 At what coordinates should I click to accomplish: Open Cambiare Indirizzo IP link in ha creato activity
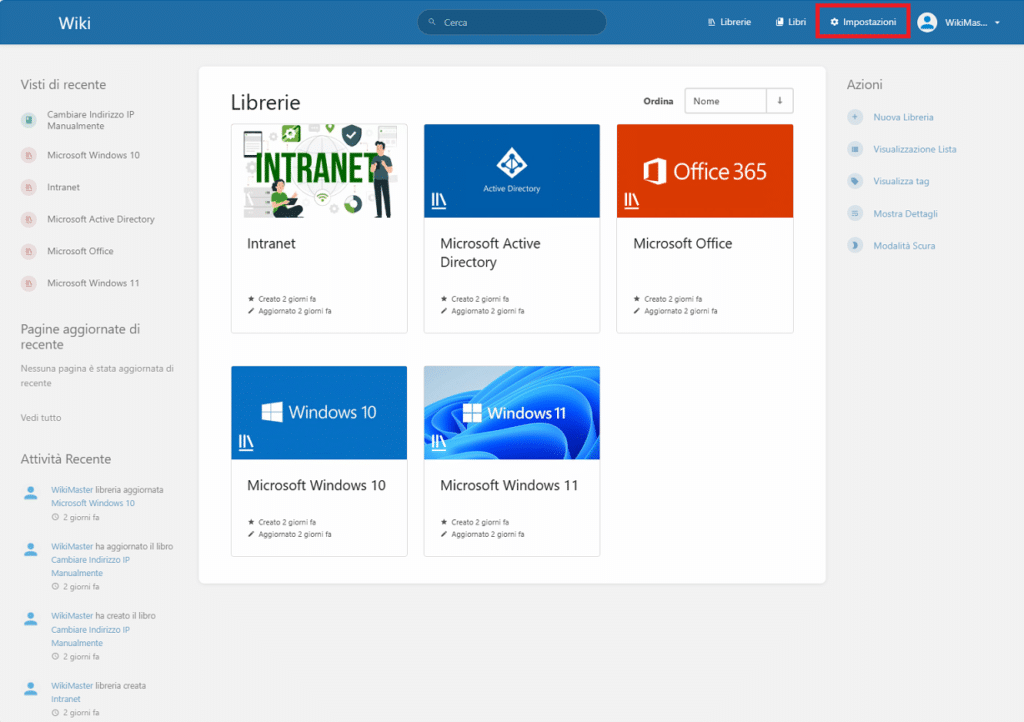click(x=90, y=636)
